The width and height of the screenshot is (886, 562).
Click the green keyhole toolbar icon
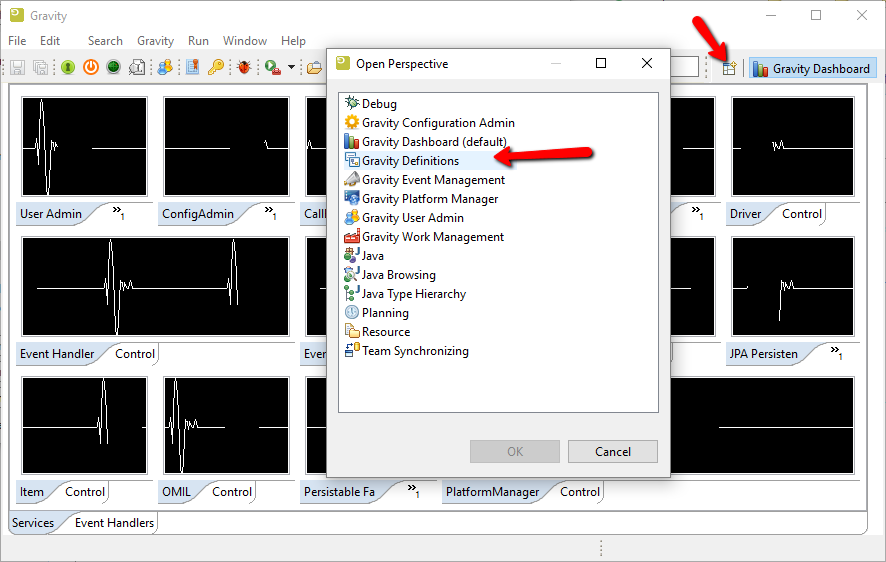(x=68, y=68)
